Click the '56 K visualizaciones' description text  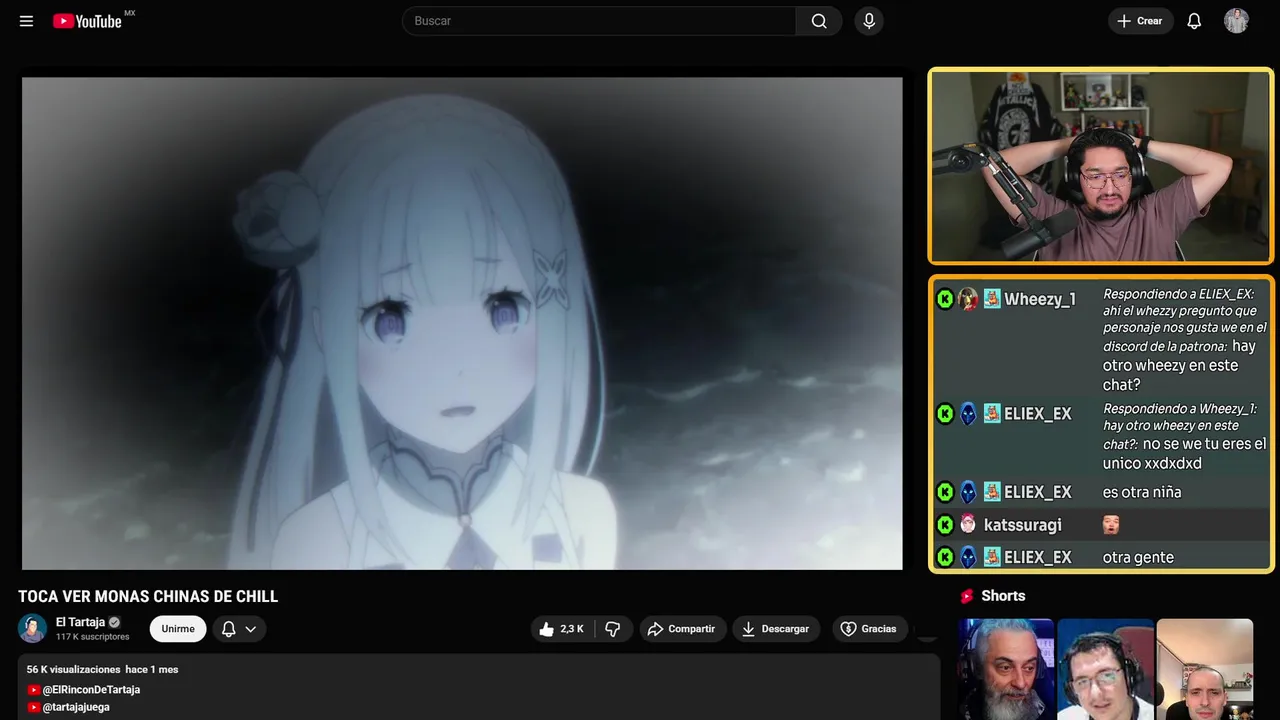73,669
